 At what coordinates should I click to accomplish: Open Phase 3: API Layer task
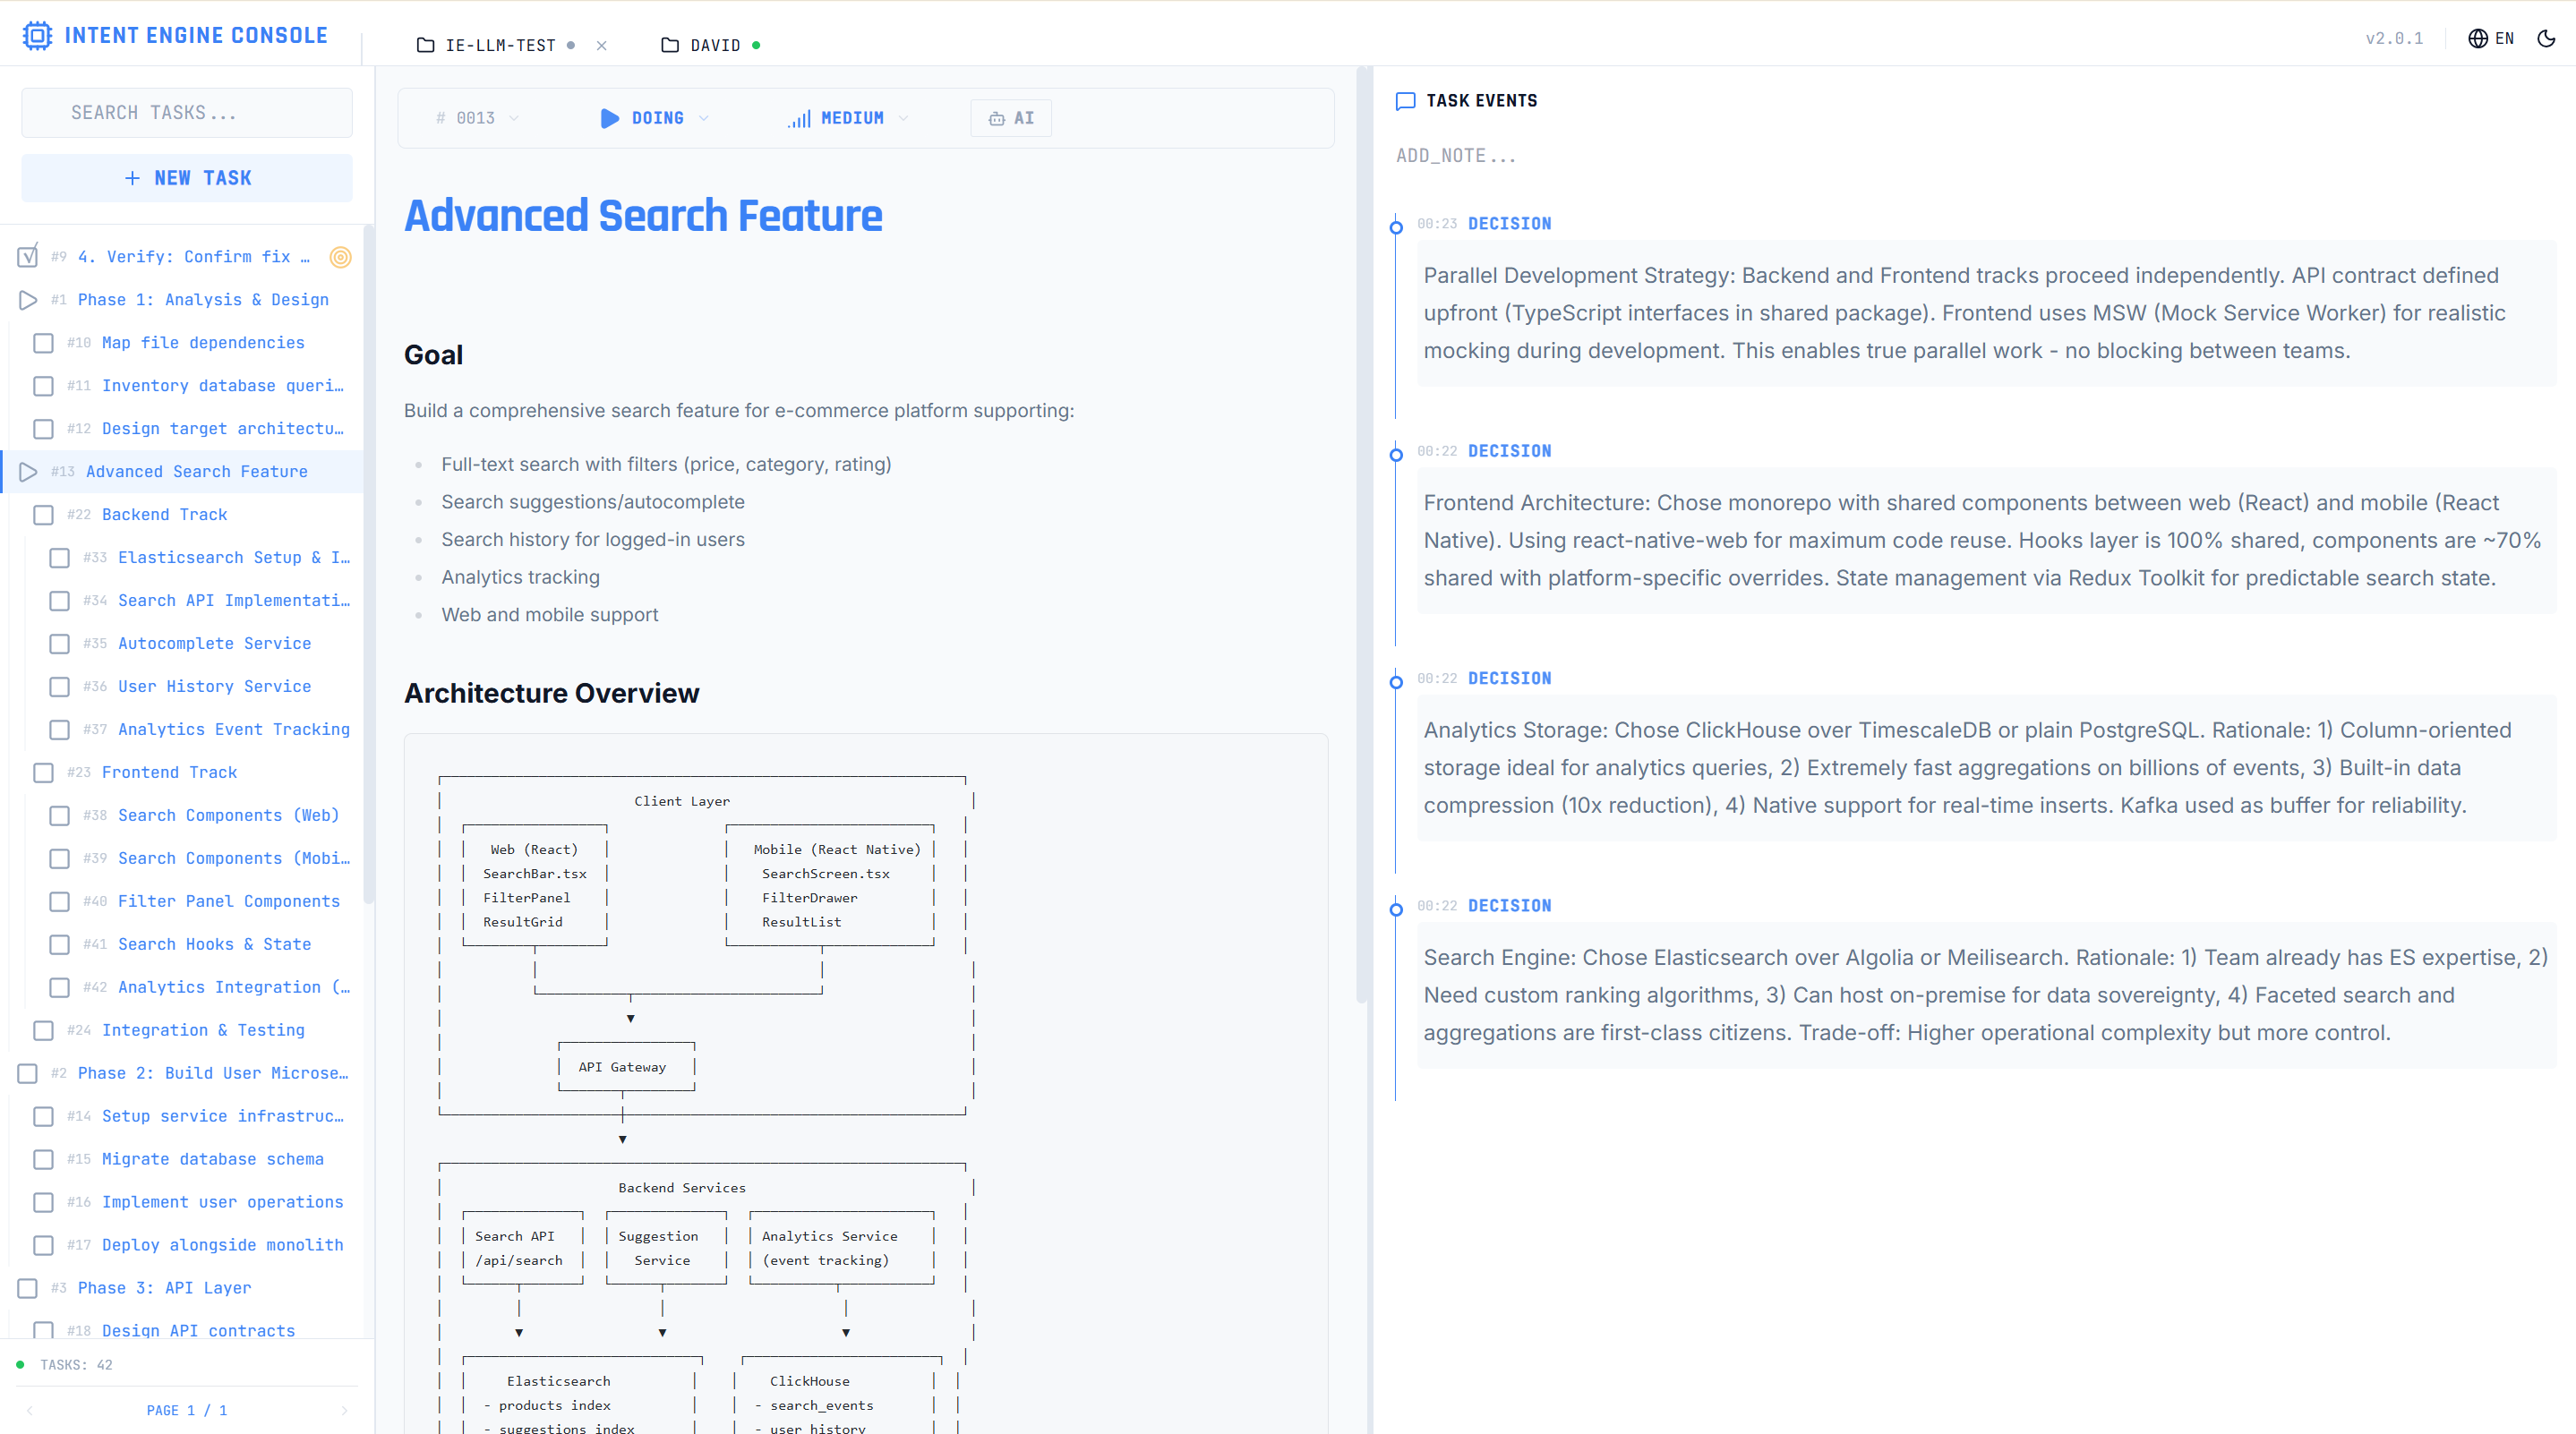coord(164,1289)
